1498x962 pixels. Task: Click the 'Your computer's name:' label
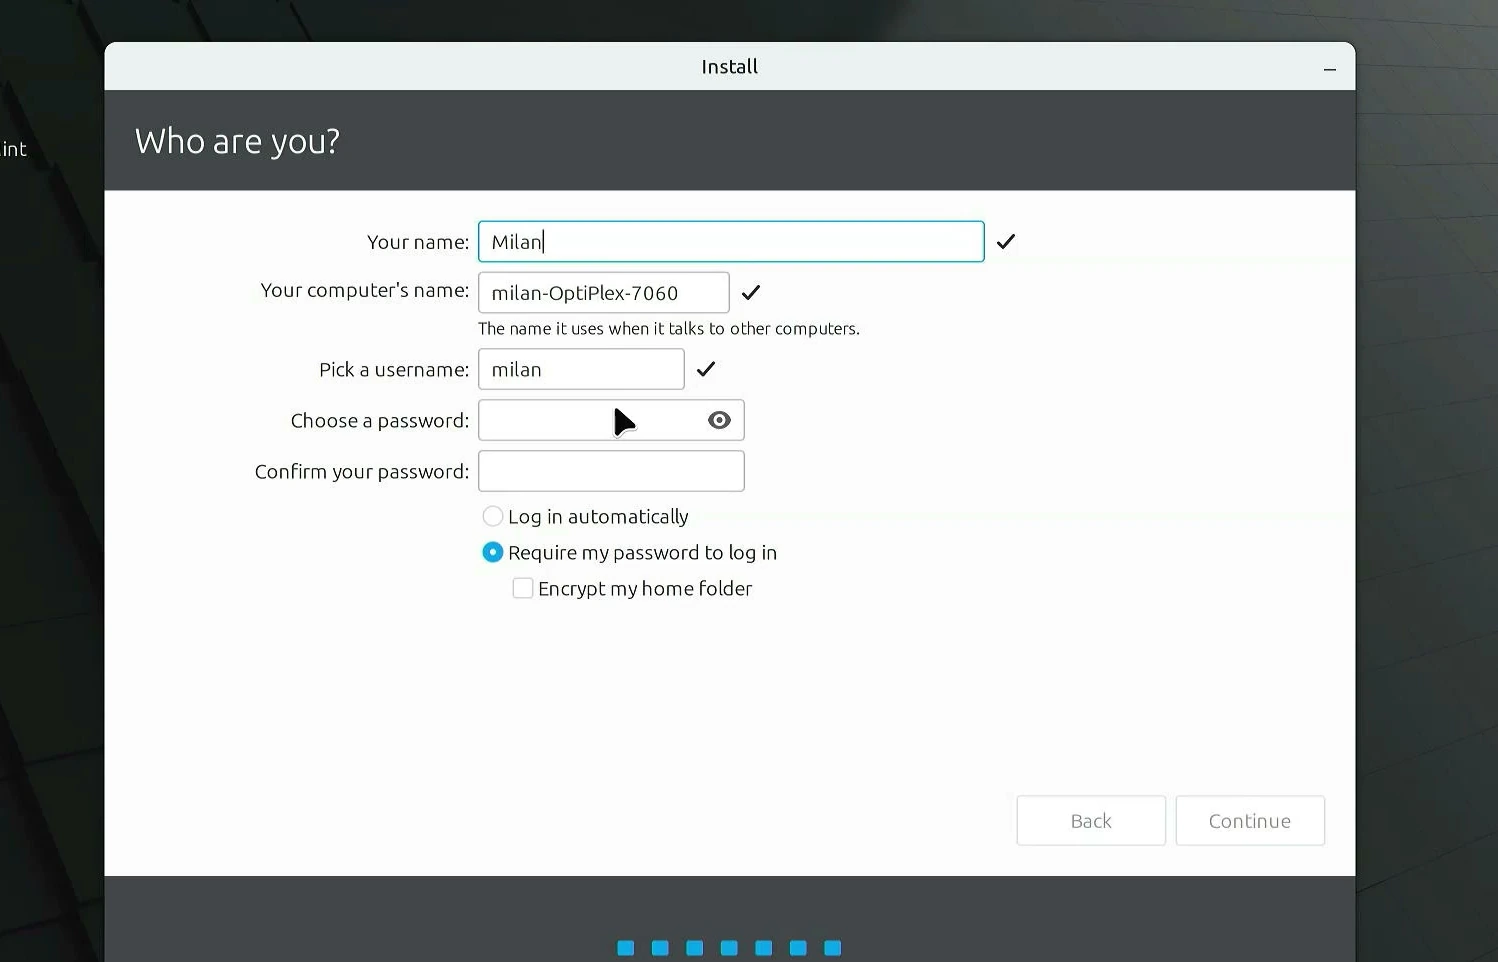click(365, 290)
